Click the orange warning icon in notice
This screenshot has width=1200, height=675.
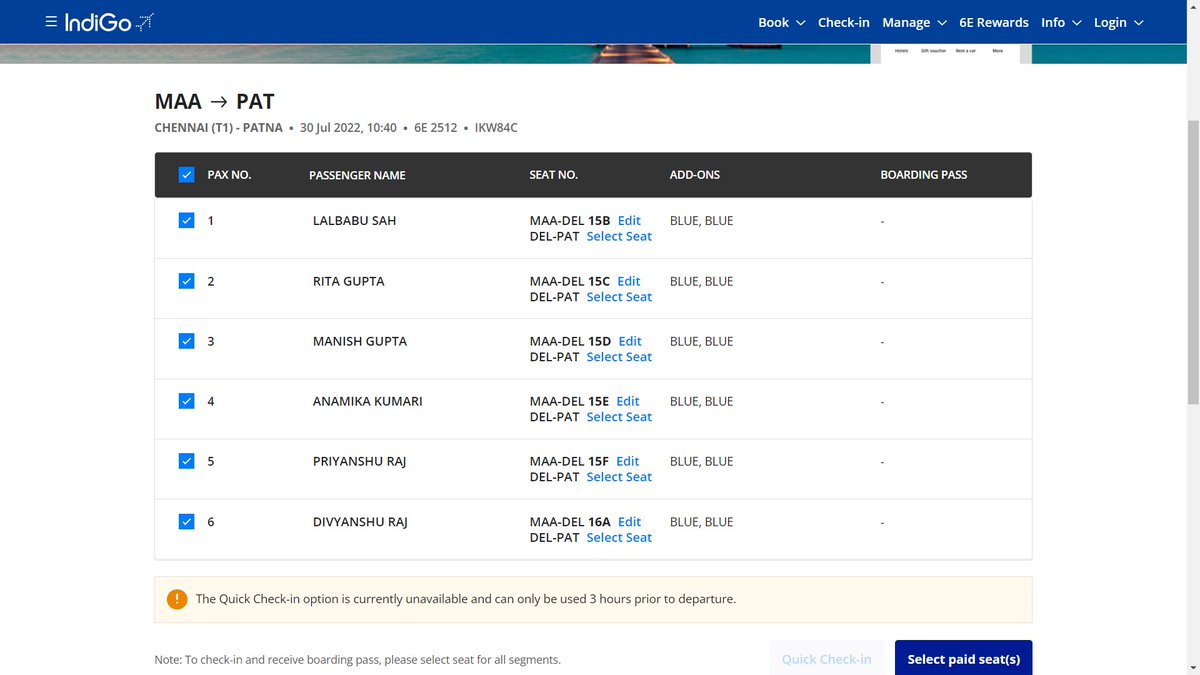[x=177, y=599]
